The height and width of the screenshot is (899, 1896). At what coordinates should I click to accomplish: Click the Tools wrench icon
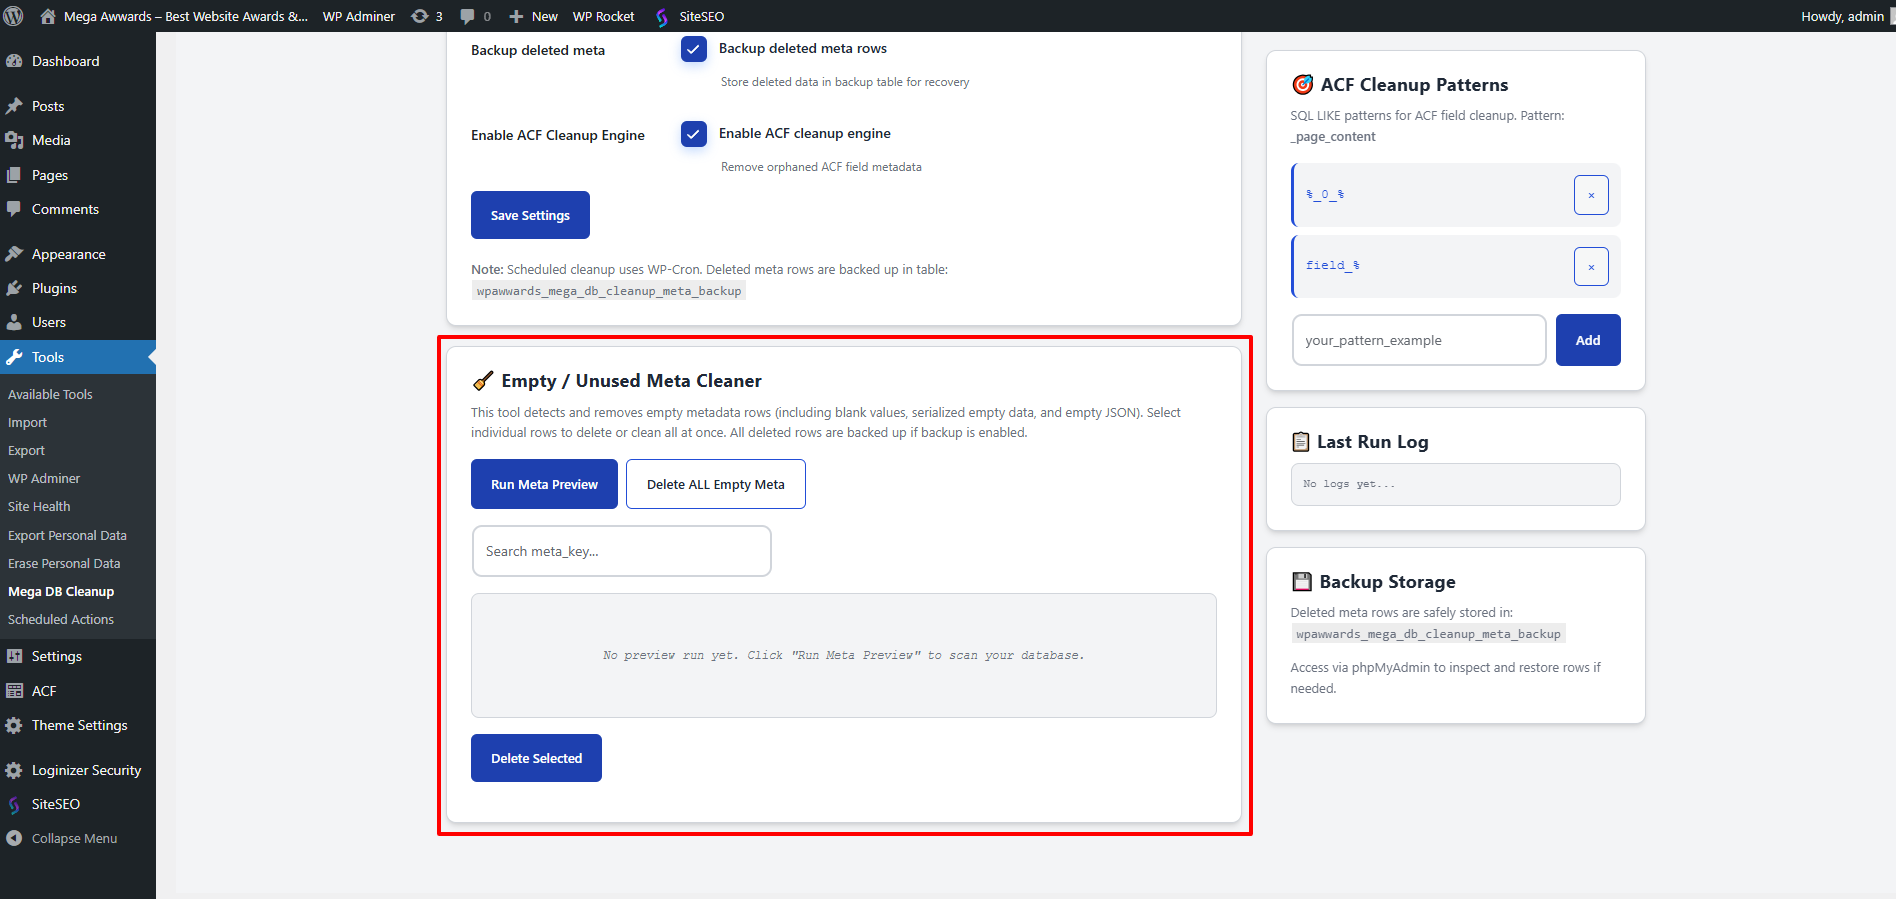(14, 357)
